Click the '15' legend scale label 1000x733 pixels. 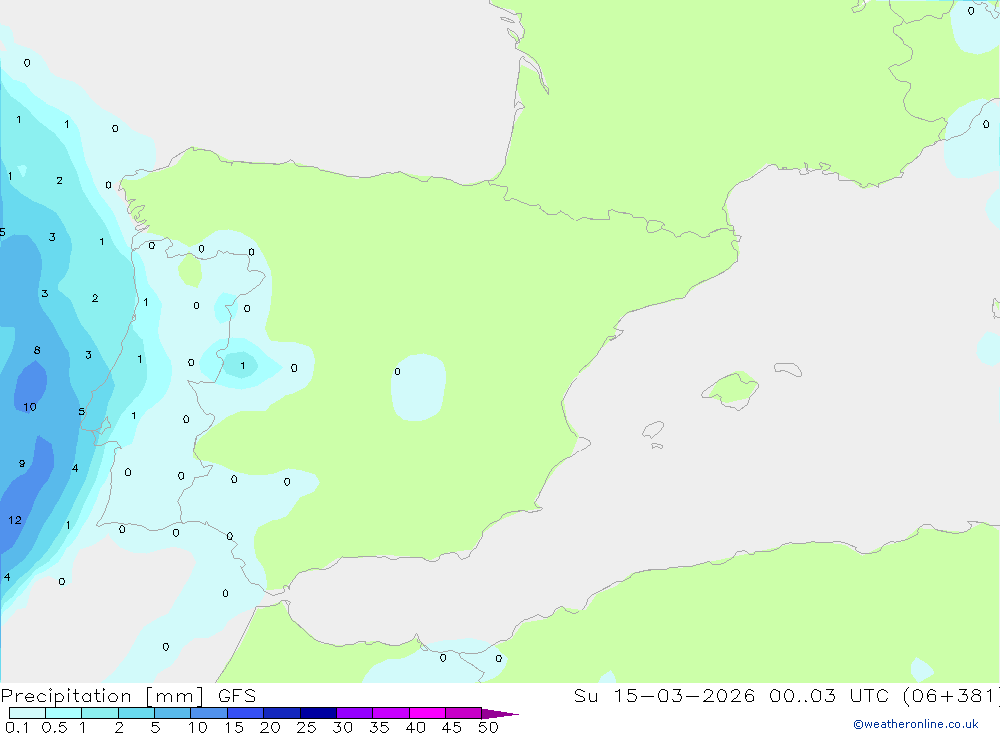tap(234, 727)
